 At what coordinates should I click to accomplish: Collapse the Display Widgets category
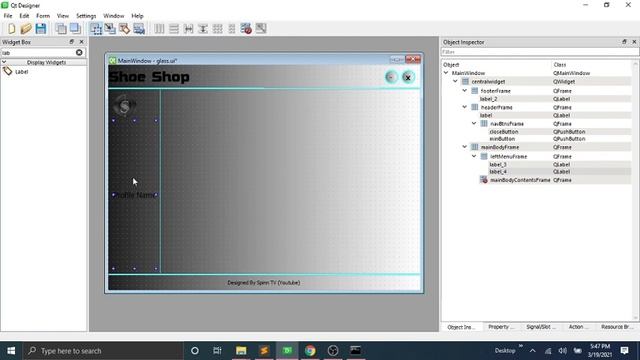pyautogui.click(x=4, y=62)
